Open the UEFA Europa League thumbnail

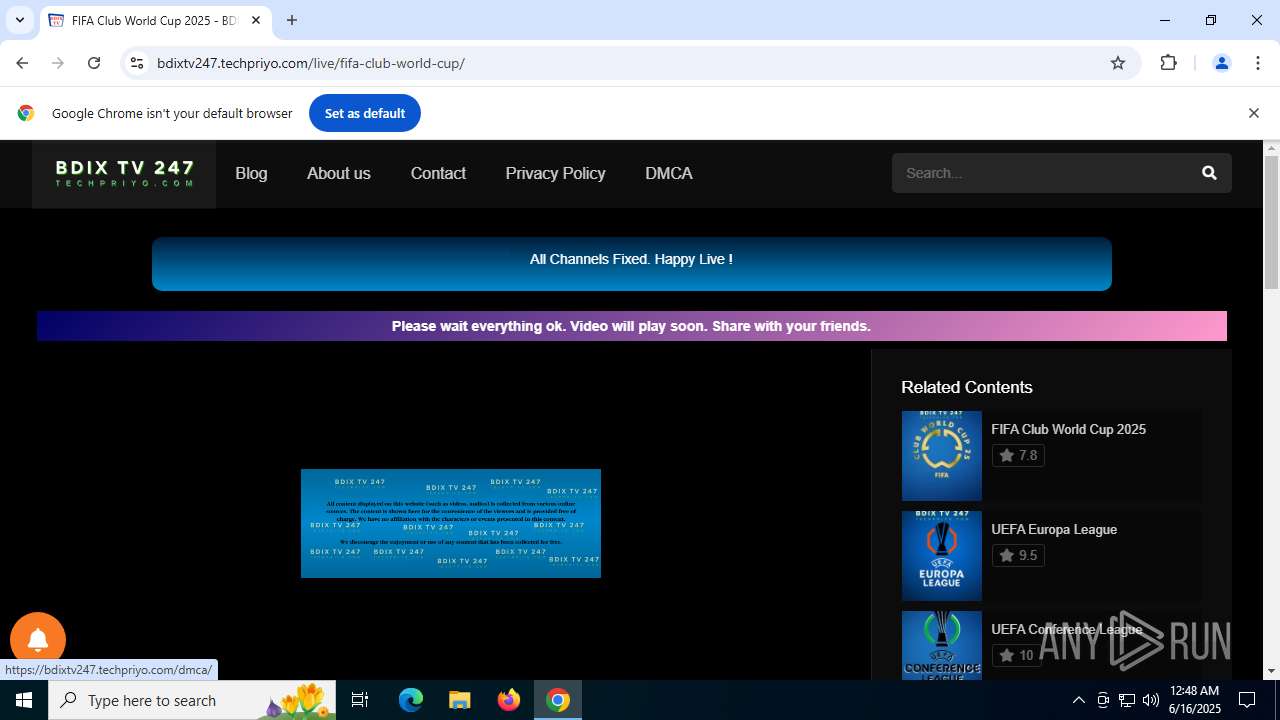[x=942, y=556]
